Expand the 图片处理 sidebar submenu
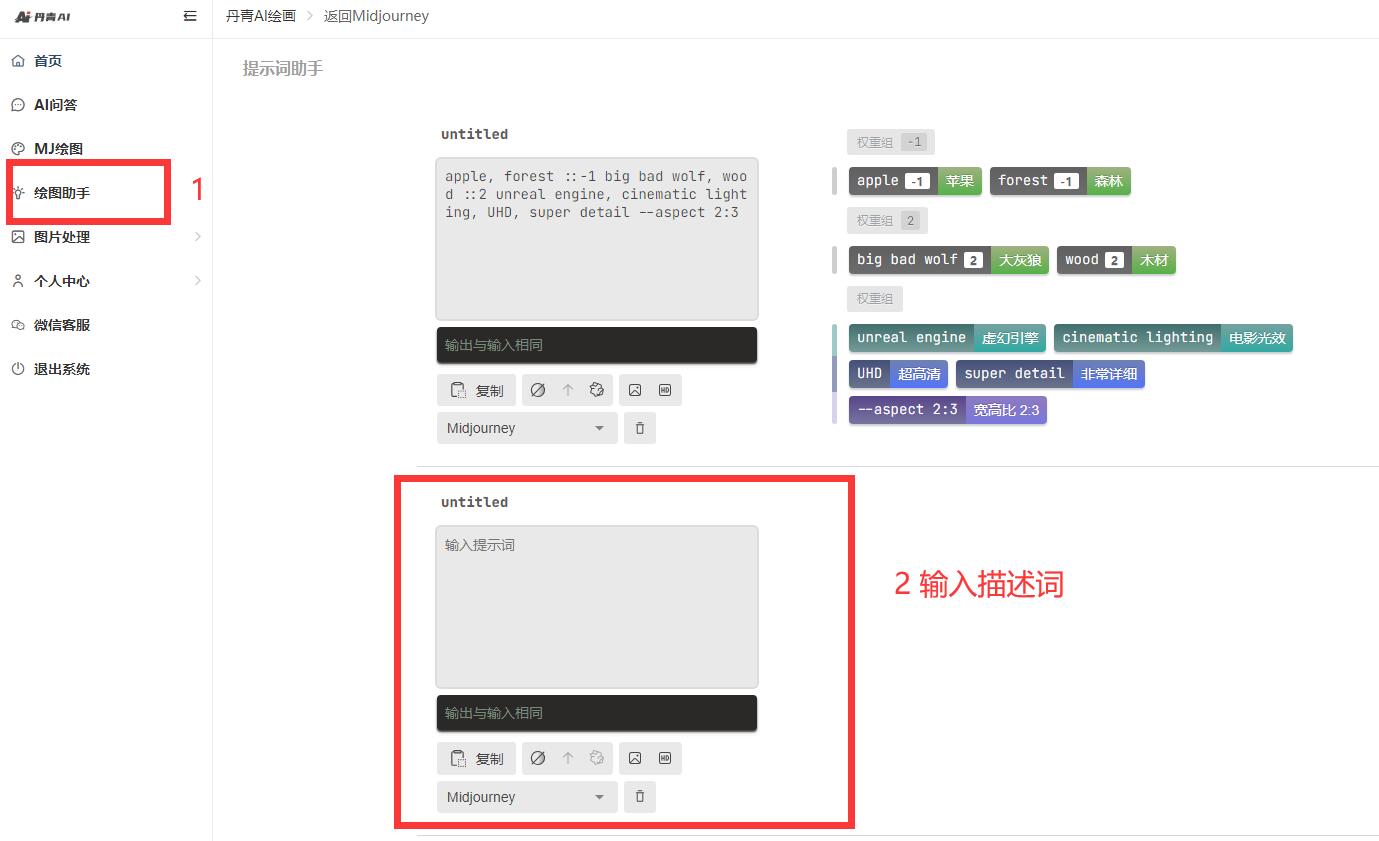The width and height of the screenshot is (1379, 841). tap(105, 237)
